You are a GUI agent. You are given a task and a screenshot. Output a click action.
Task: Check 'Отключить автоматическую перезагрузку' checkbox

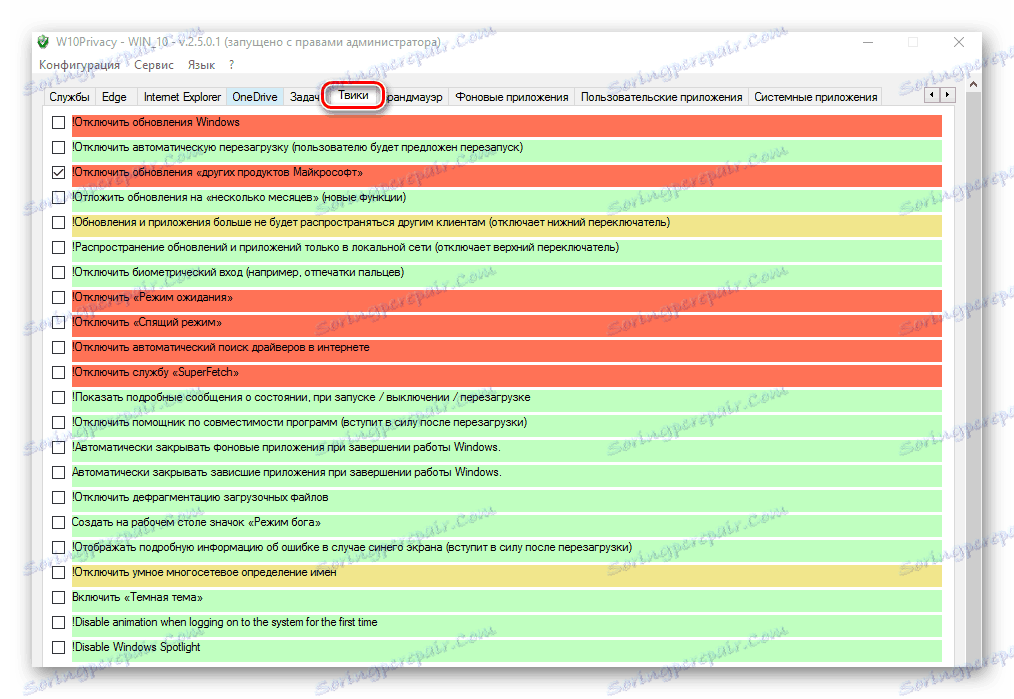pos(58,147)
